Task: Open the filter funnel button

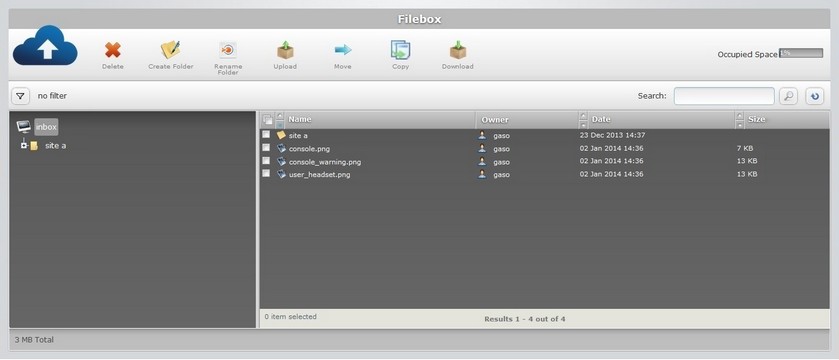Action: coord(20,96)
